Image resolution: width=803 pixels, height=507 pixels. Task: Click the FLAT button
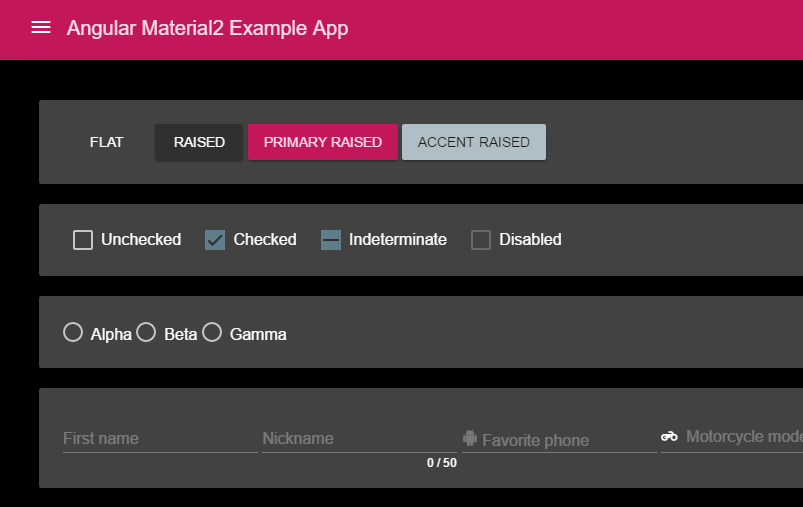pos(107,142)
